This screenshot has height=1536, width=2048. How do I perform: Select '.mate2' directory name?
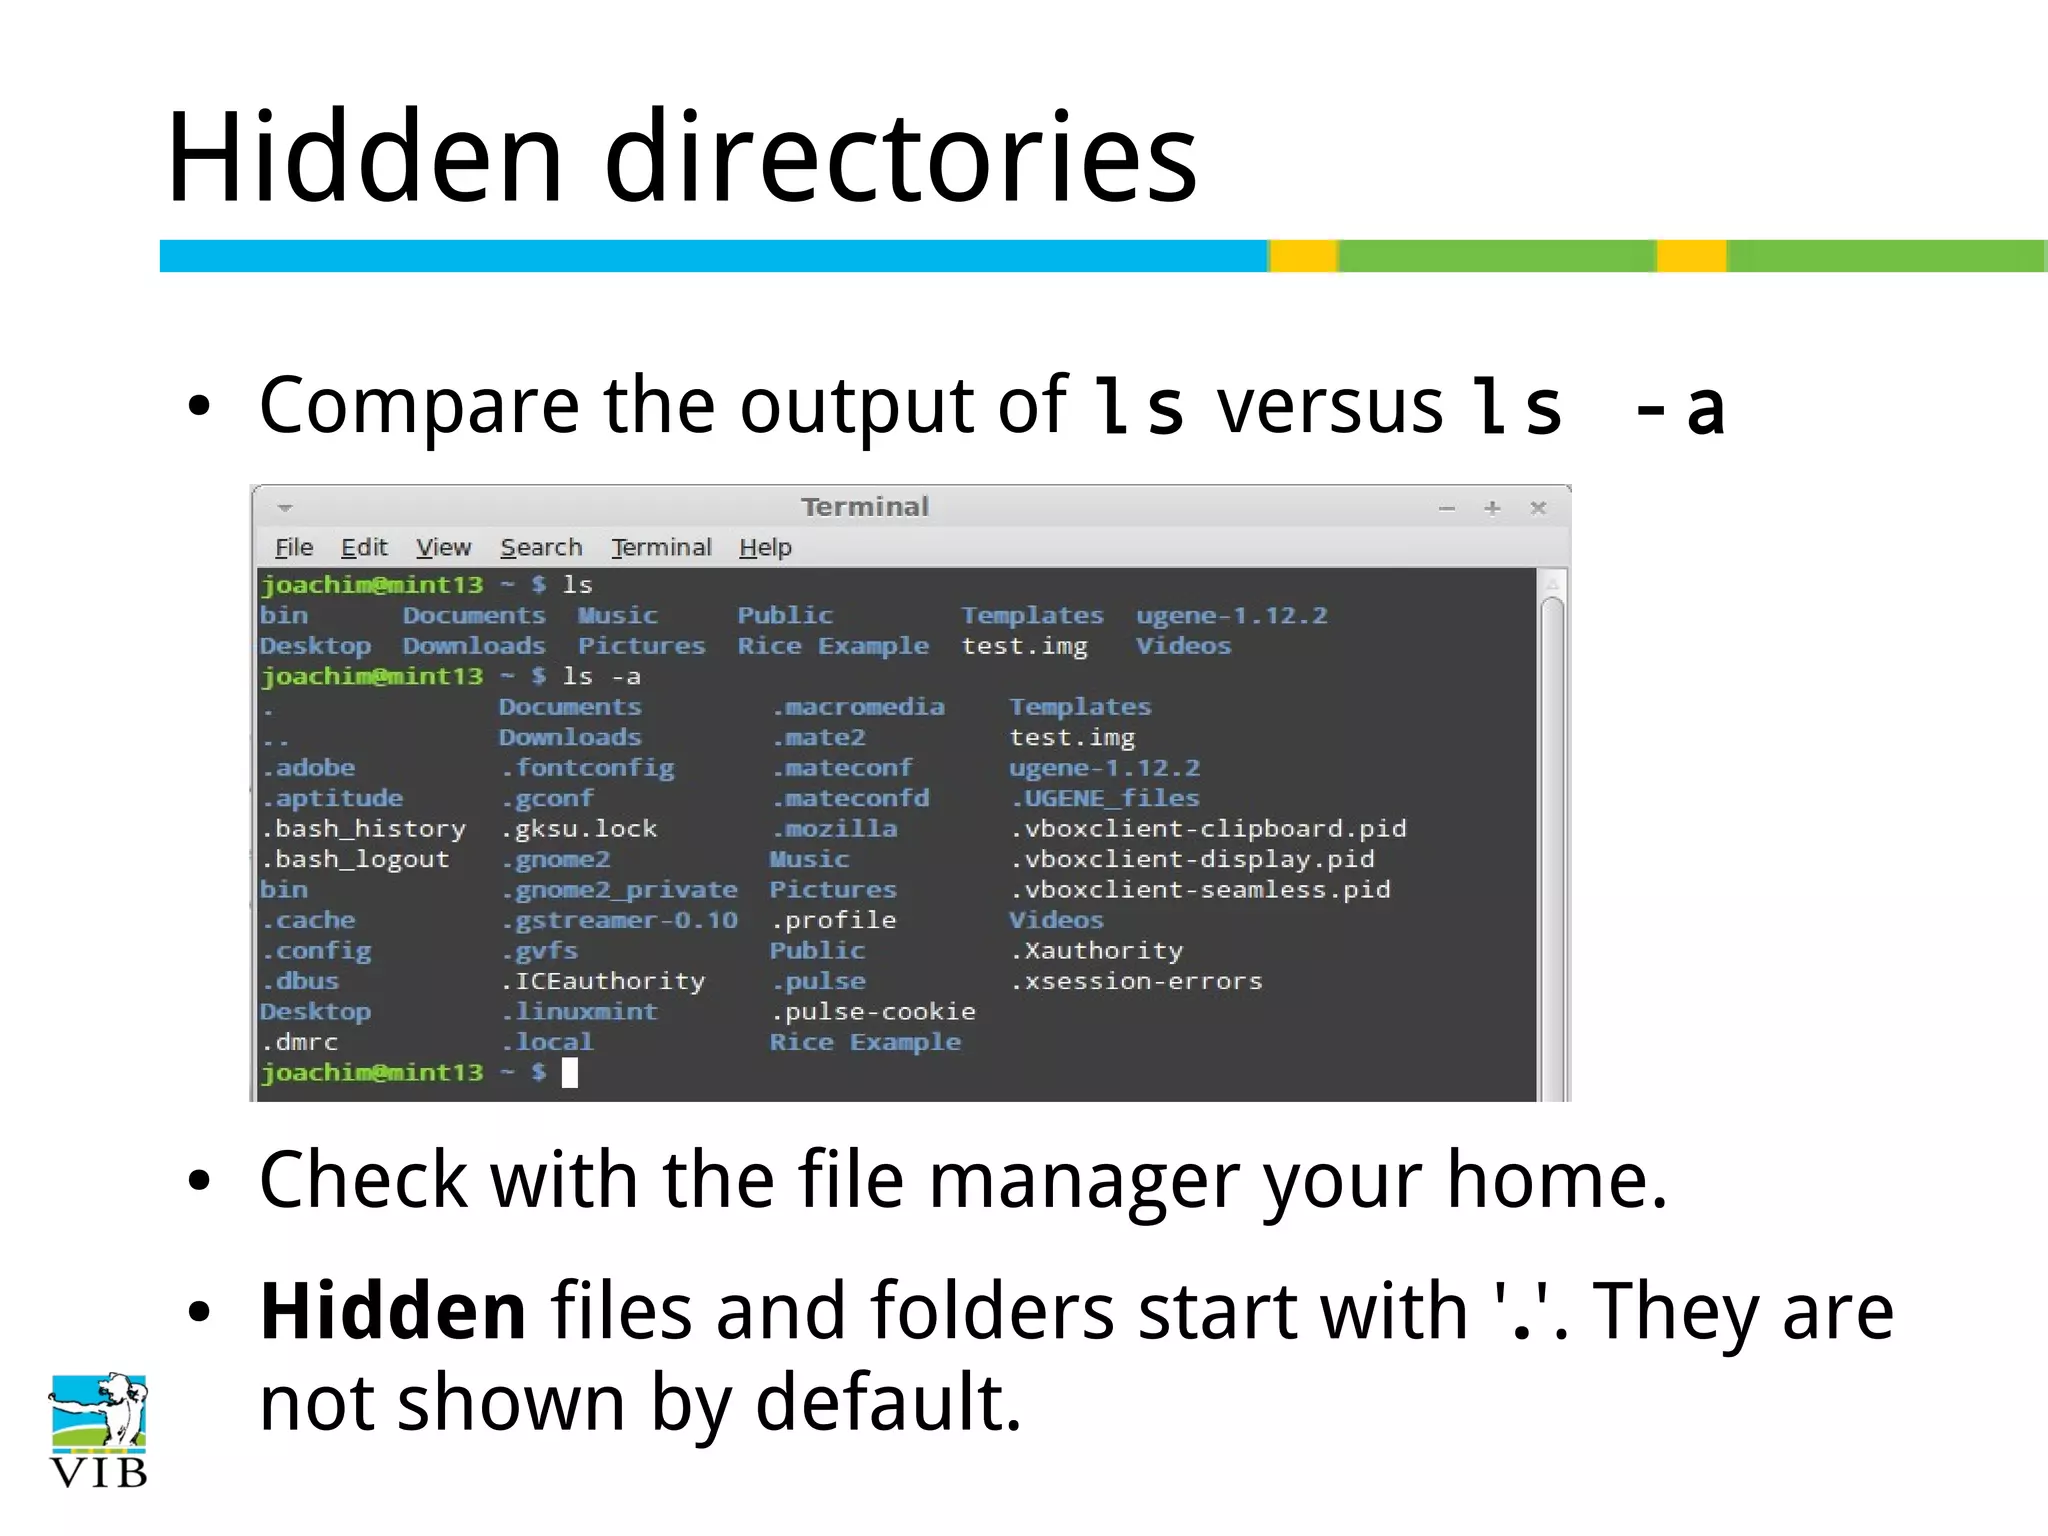click(818, 737)
